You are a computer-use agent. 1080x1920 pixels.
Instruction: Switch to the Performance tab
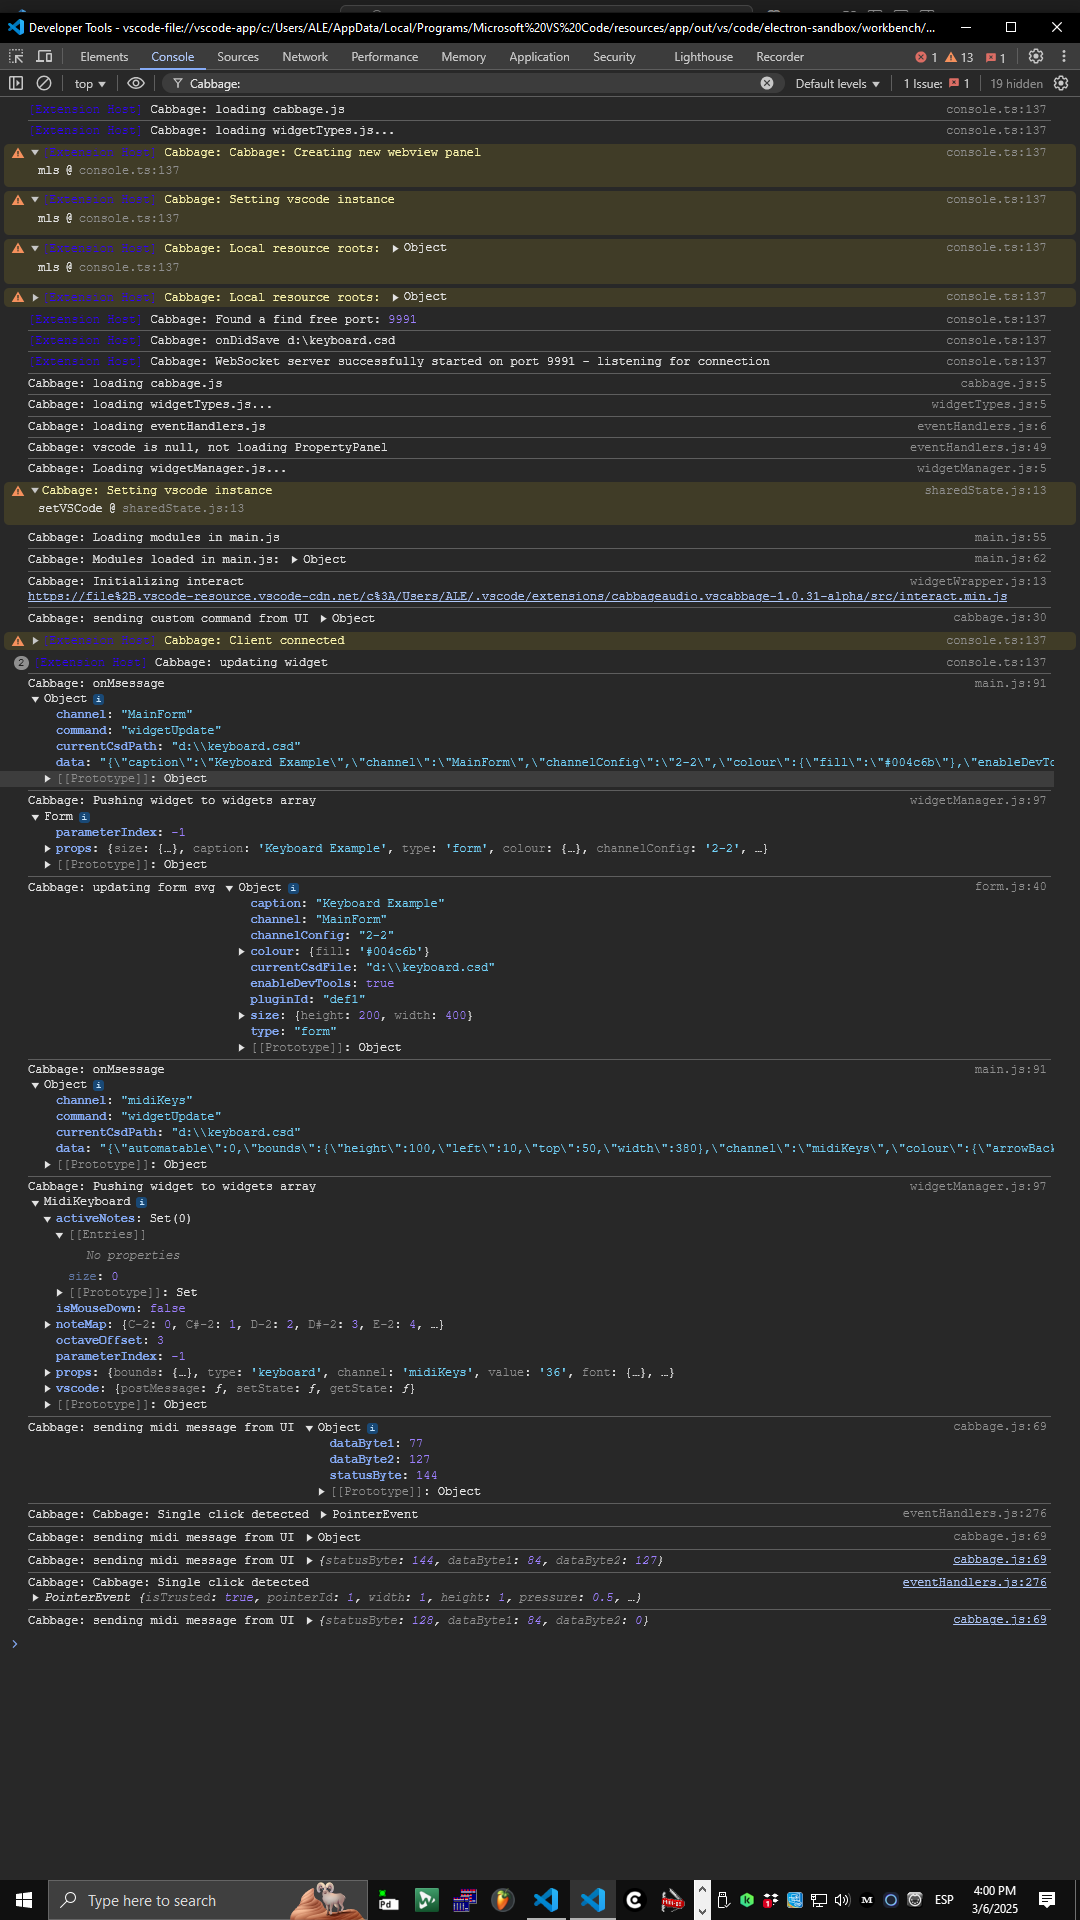click(385, 57)
